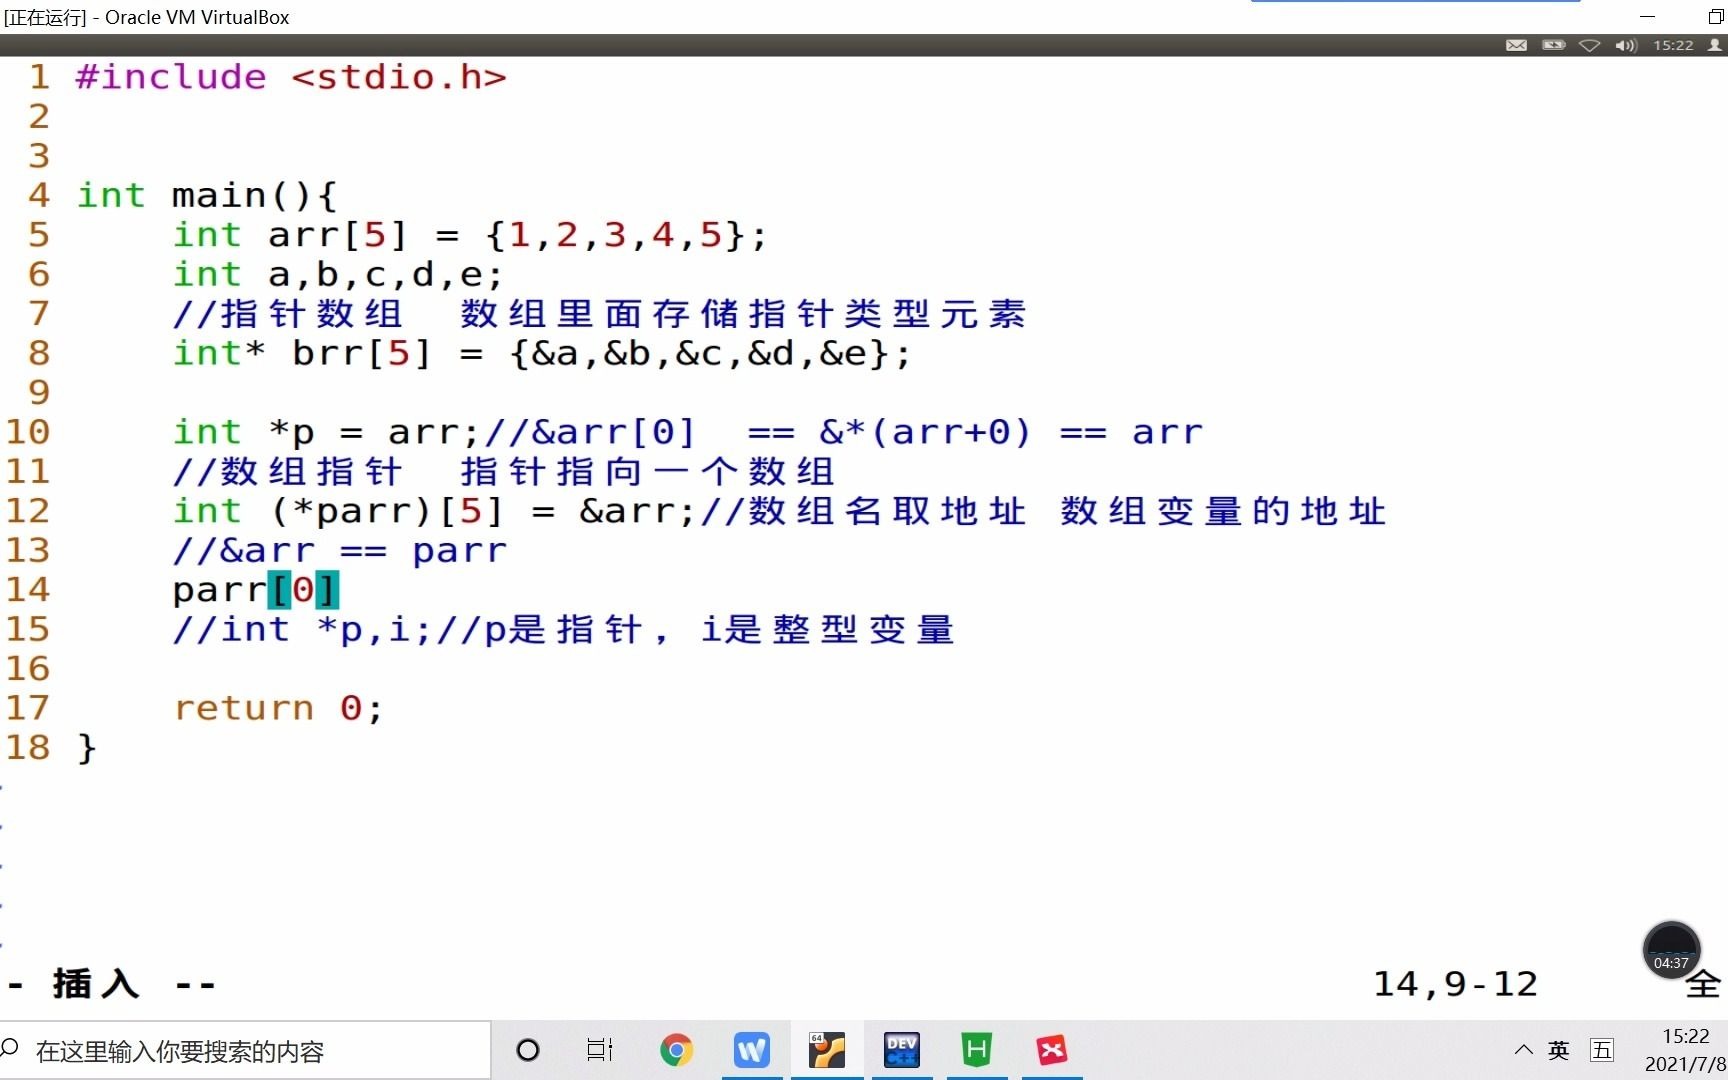Viewport: 1728px width, 1080px height.
Task: Click the Windows search box
Action: 246,1051
